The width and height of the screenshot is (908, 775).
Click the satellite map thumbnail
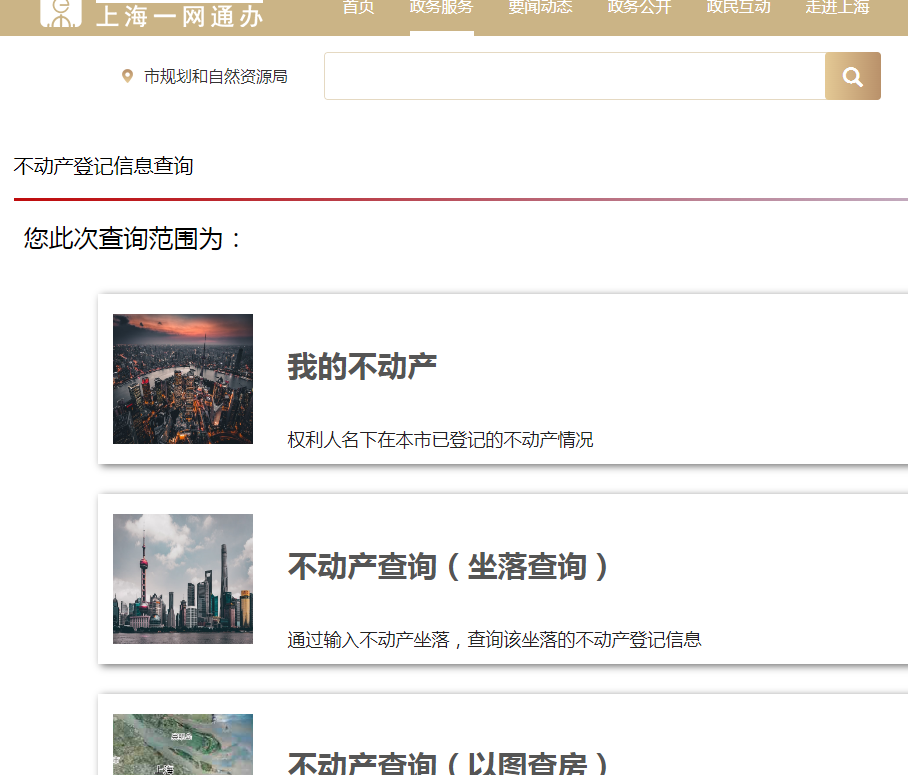(x=183, y=744)
